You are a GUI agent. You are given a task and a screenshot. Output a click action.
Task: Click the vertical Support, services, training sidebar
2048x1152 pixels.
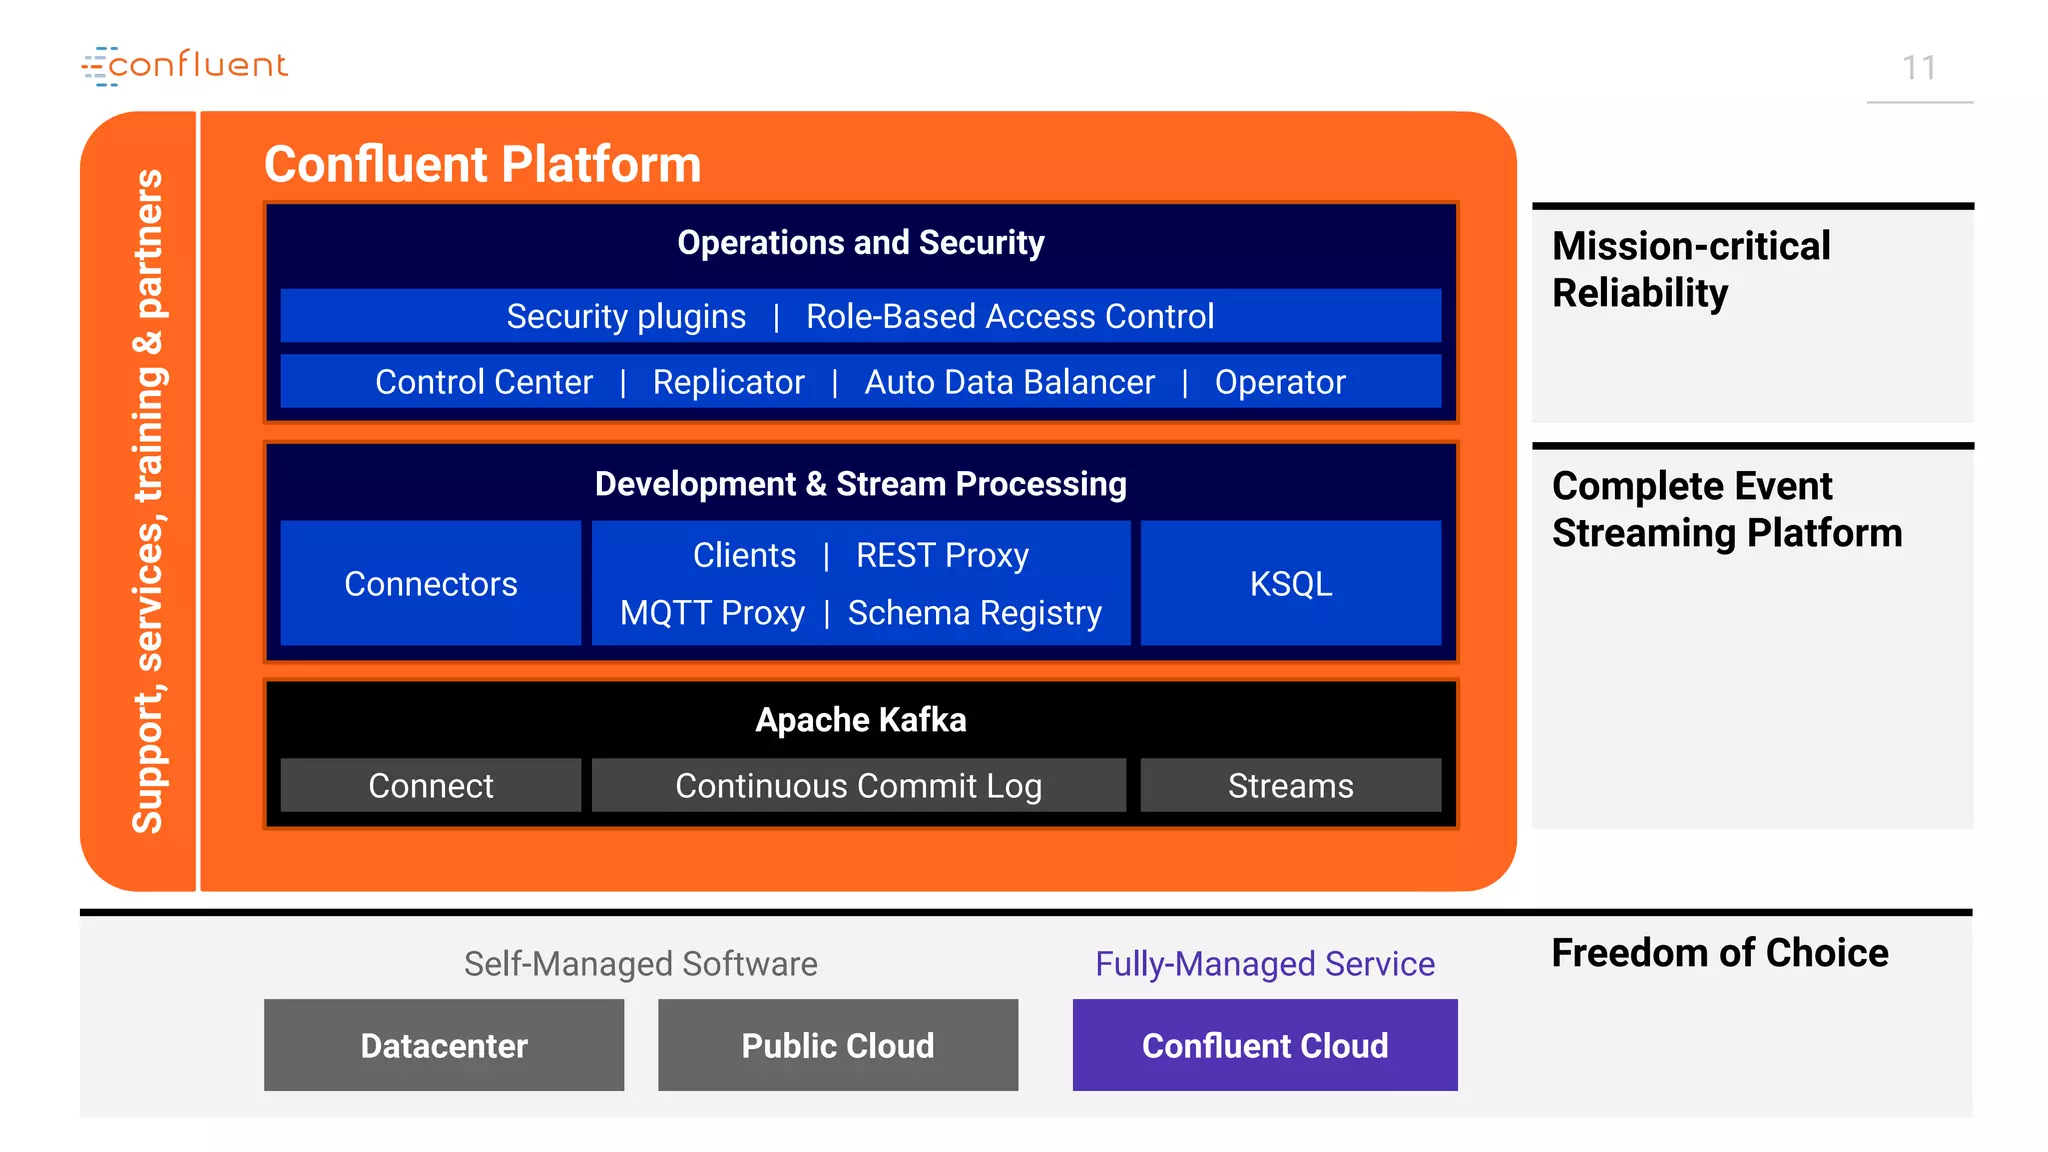[147, 500]
